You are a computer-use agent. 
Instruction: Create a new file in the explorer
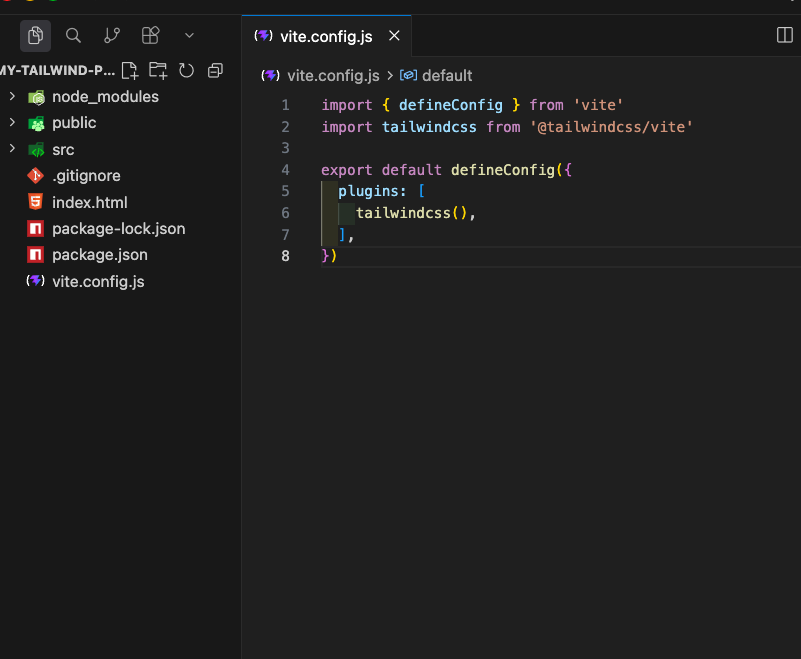[129, 71]
